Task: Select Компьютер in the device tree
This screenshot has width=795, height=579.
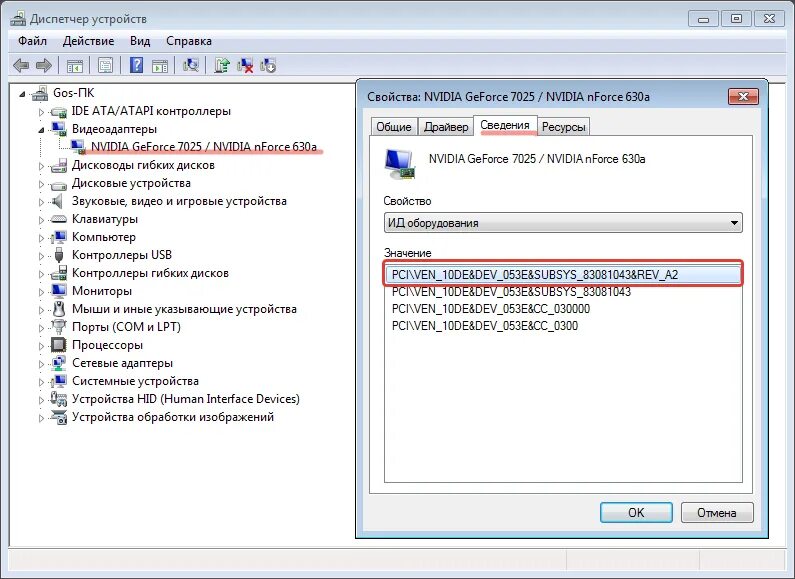Action: [104, 237]
